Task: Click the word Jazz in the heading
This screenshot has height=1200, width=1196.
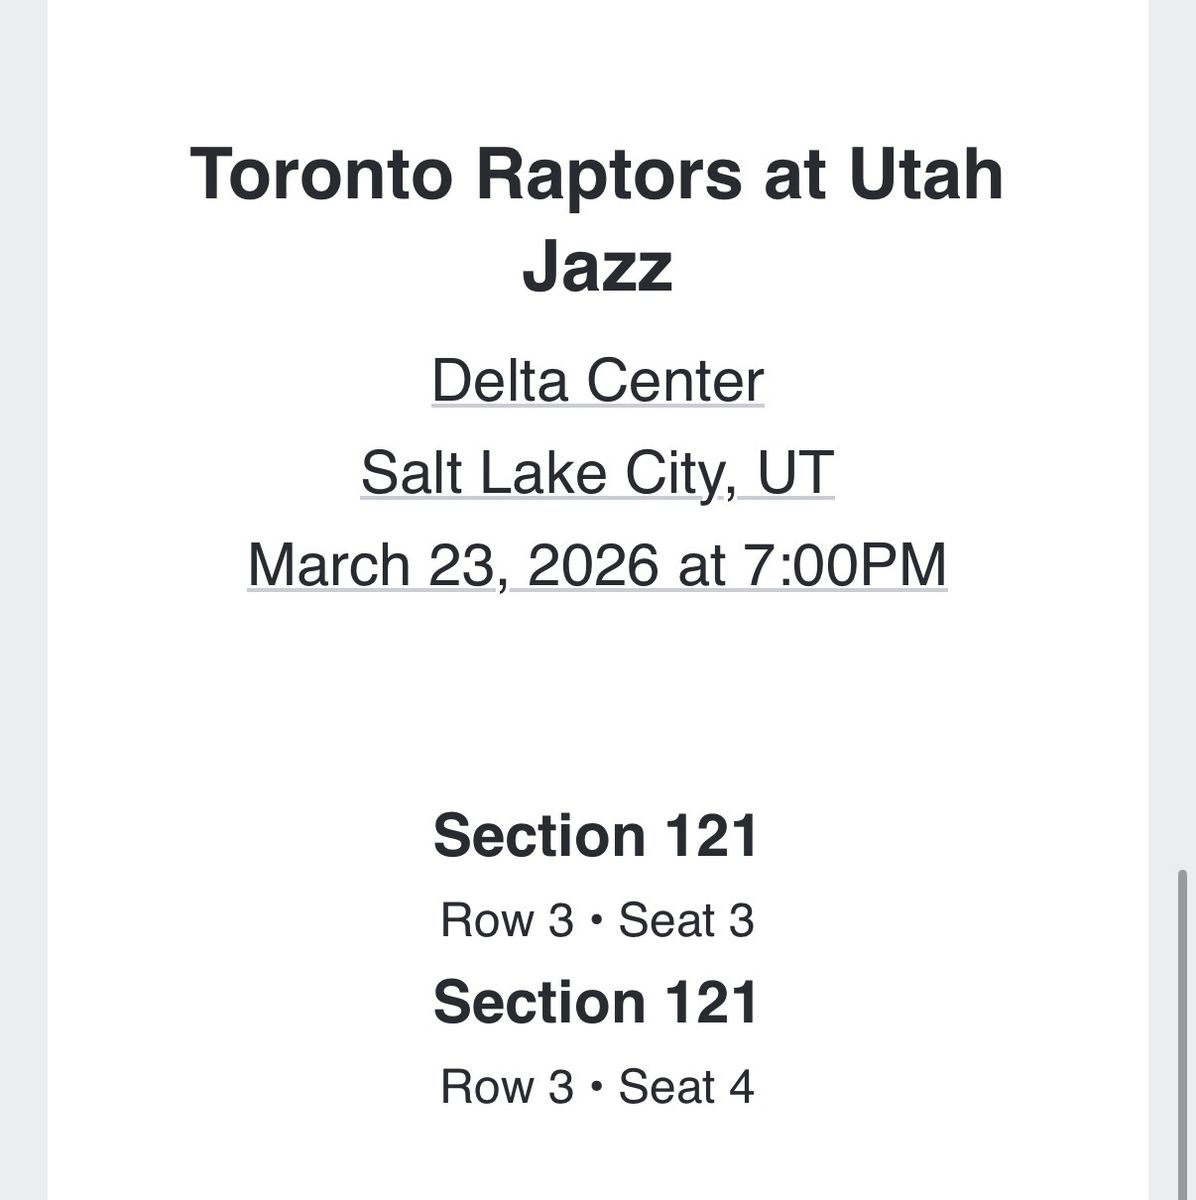Action: click(x=597, y=265)
